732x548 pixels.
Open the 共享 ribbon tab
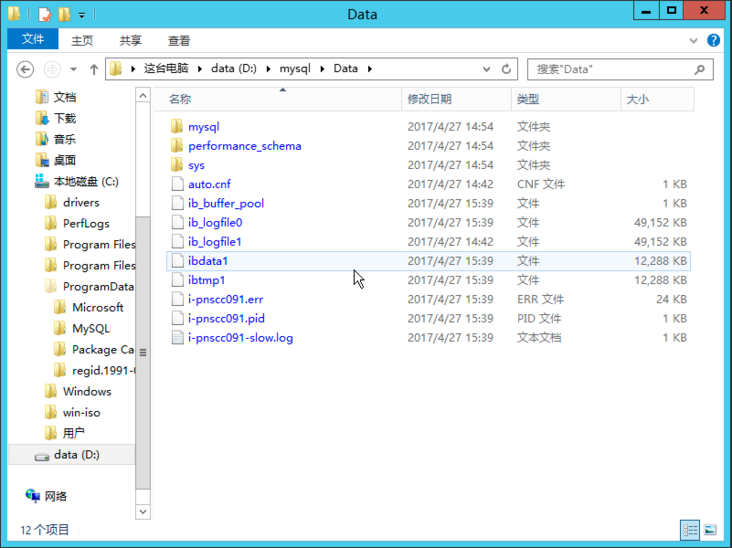[131, 41]
